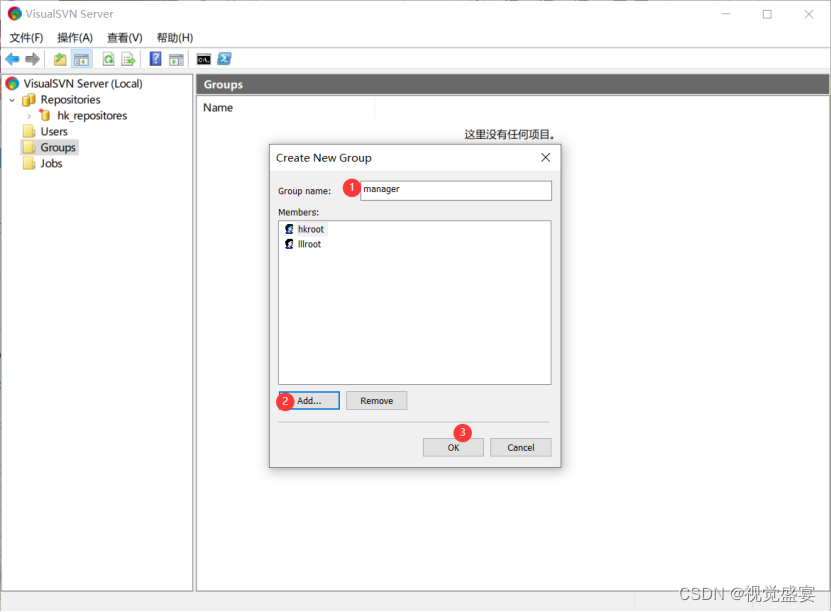Click the Up one level folder icon
831x612 pixels.
tap(60, 59)
